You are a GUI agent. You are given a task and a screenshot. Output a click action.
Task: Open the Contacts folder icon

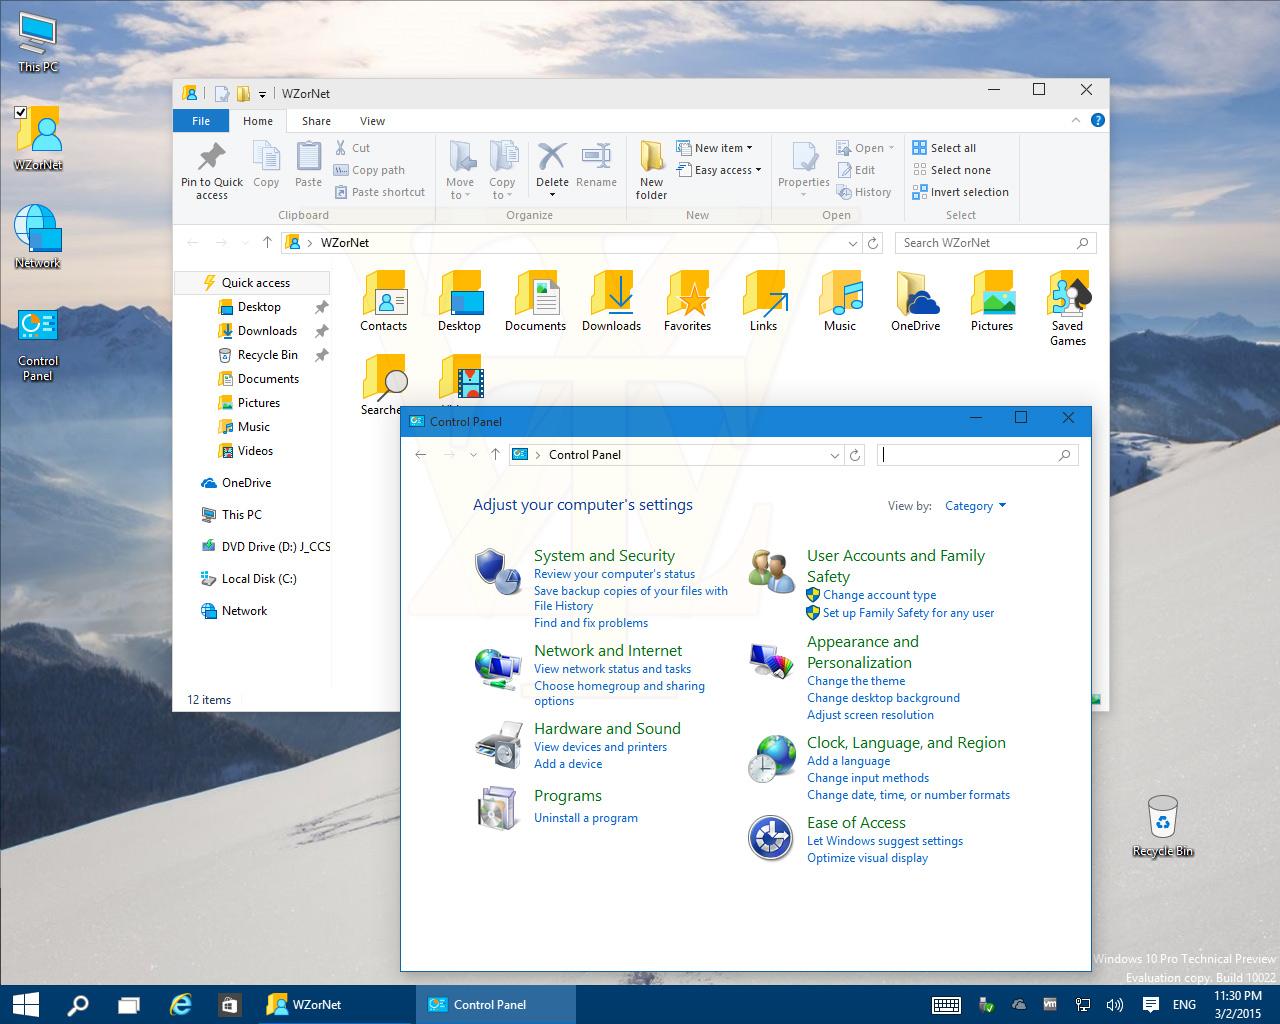click(x=384, y=294)
